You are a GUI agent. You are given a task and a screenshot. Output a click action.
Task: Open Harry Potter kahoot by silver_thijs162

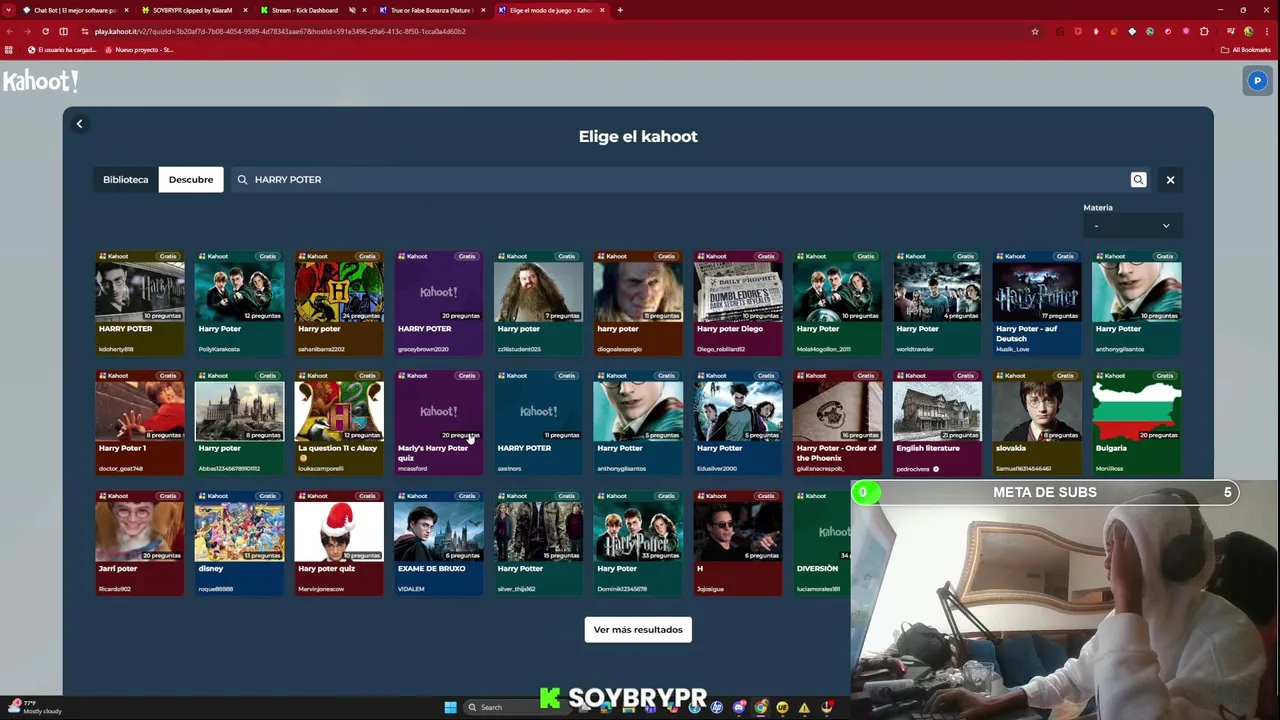pos(538,543)
